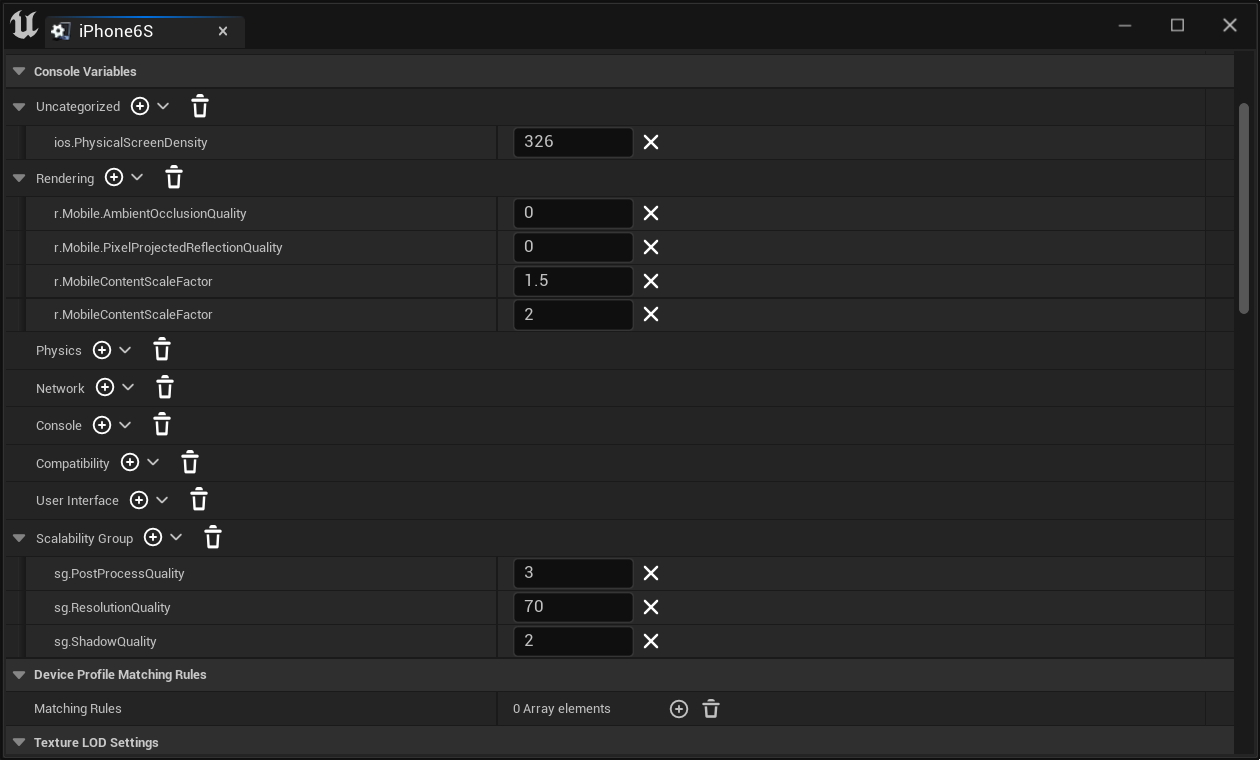Open the Console group dropdown arrow
The width and height of the screenshot is (1260, 760).
click(125, 425)
